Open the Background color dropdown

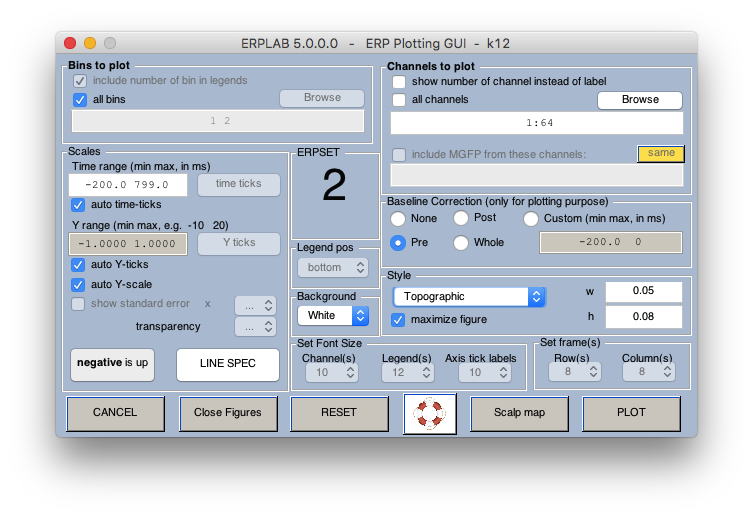coord(333,316)
